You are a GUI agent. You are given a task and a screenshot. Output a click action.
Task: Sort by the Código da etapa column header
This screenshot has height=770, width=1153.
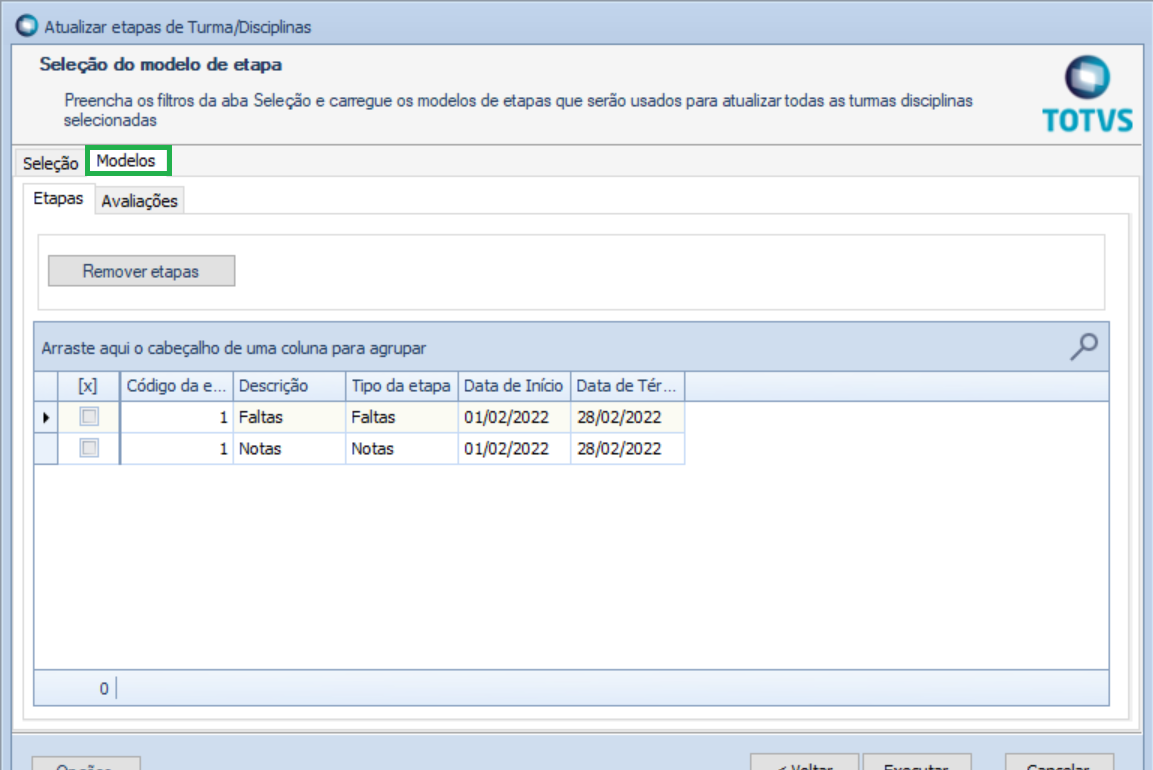(176, 386)
